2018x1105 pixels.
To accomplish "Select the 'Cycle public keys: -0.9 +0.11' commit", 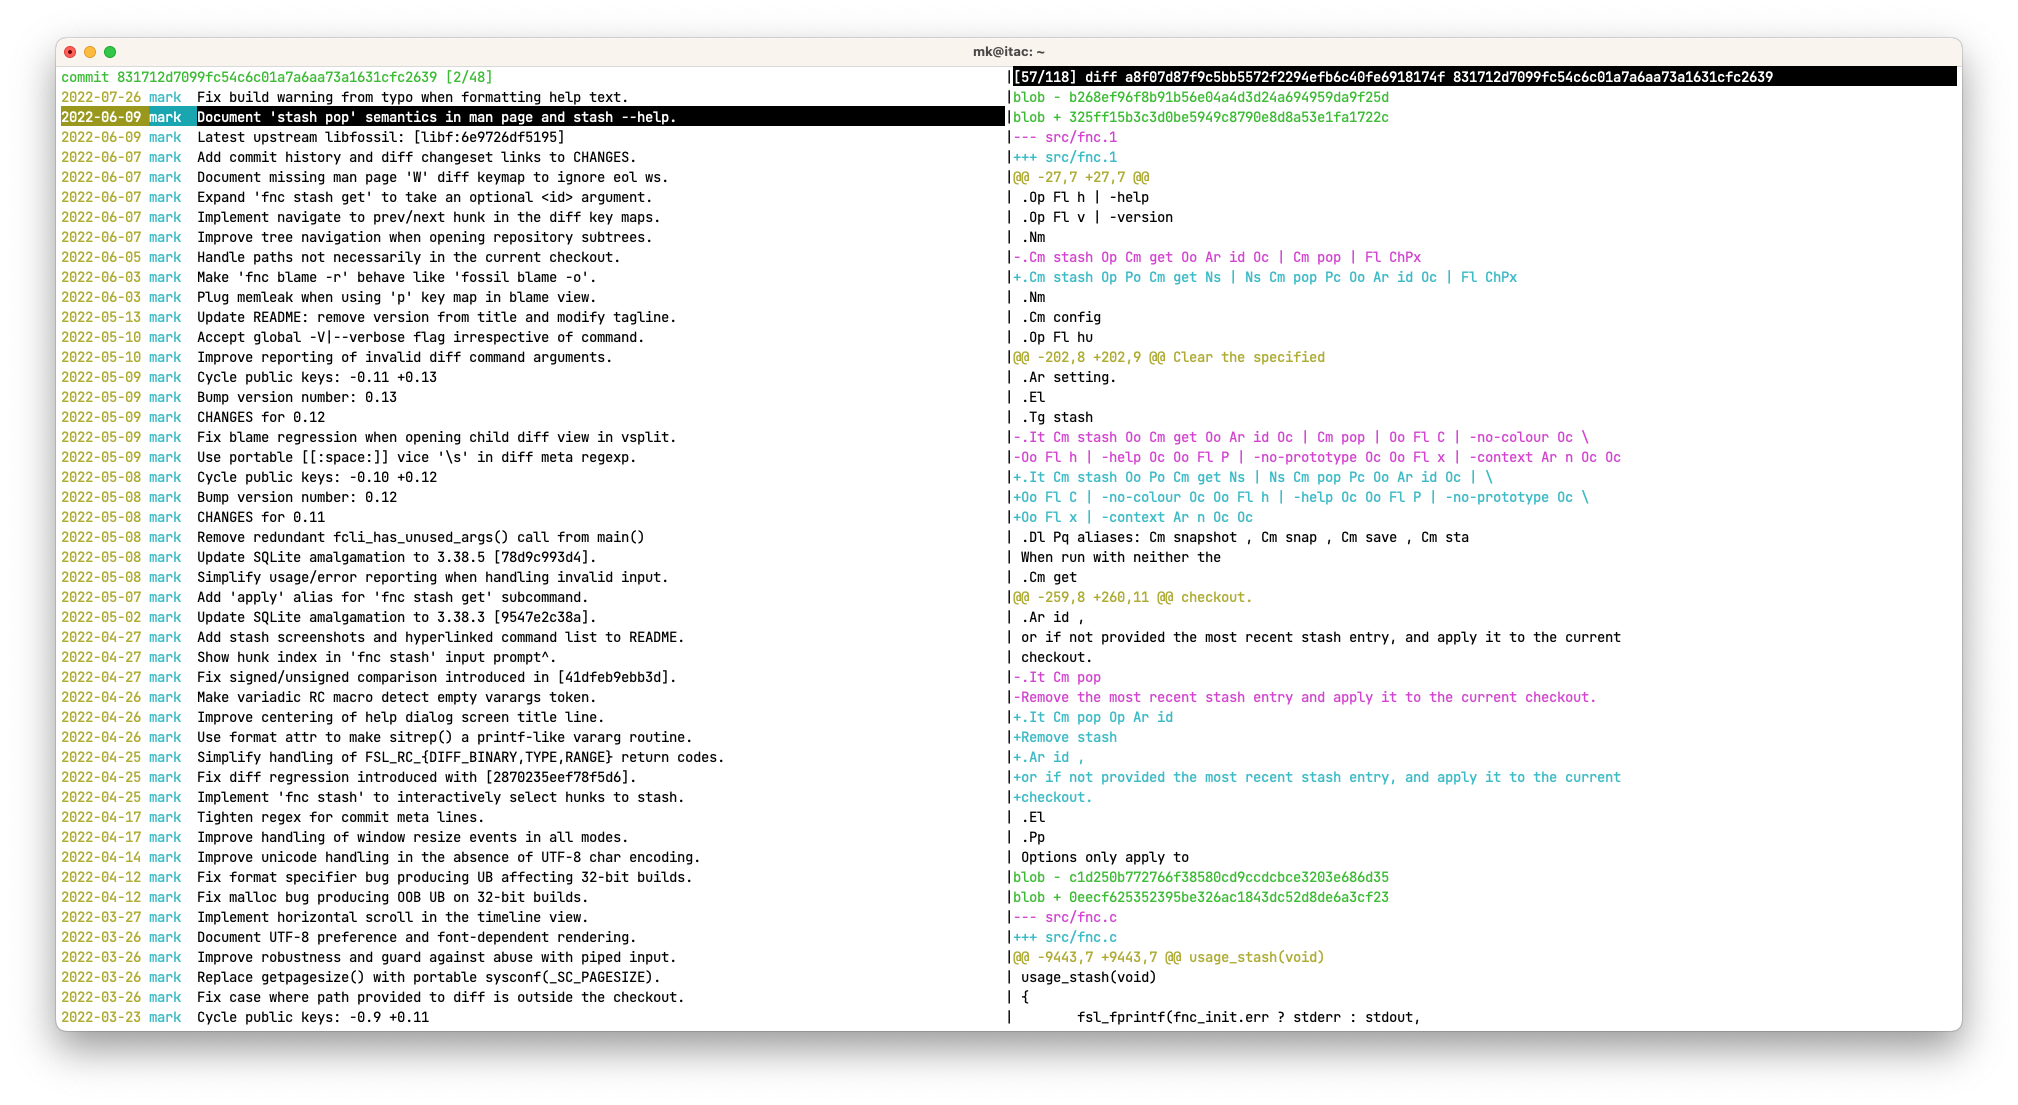I will tap(312, 1017).
